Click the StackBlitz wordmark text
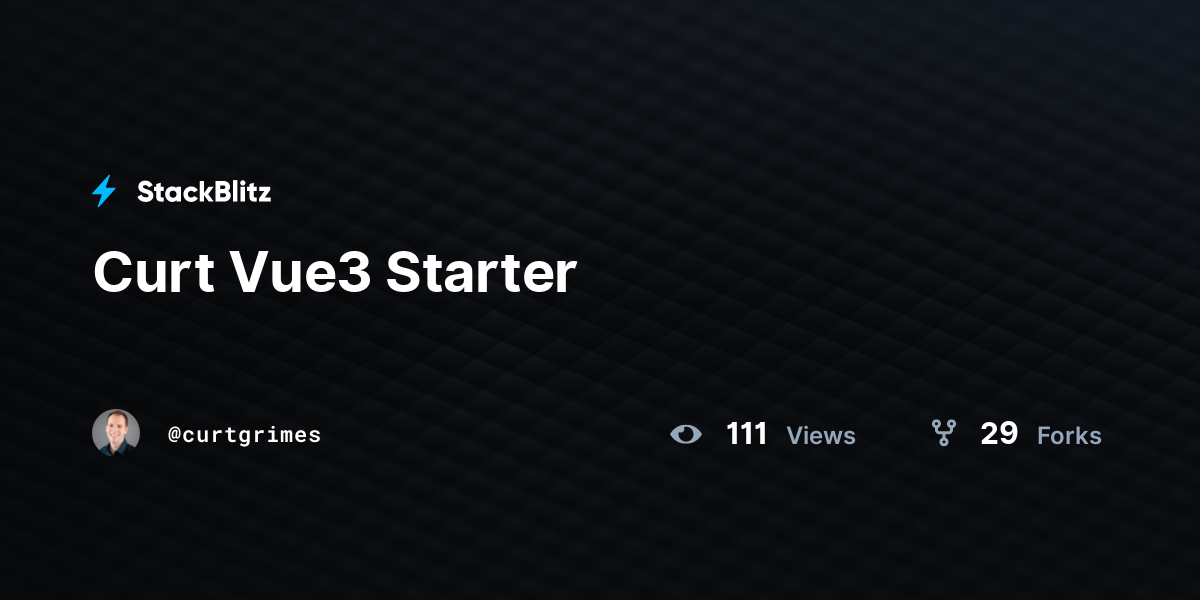Image resolution: width=1200 pixels, height=600 pixels. 204,192
